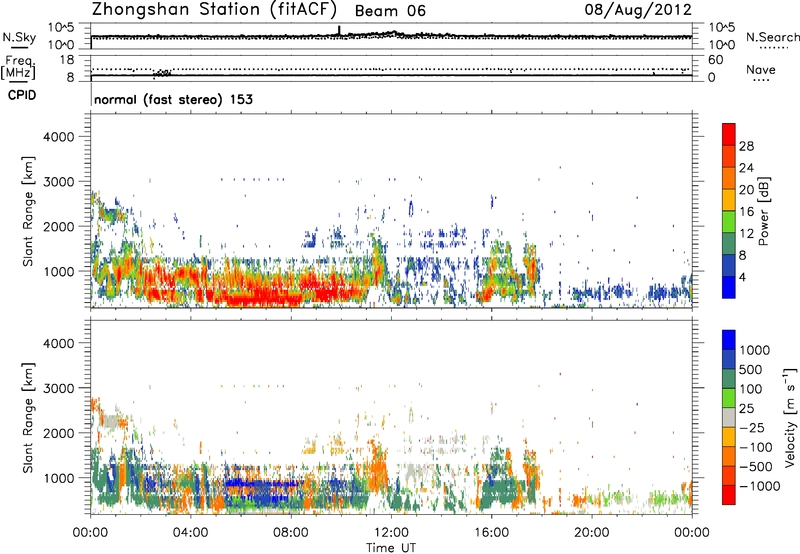Click the 'CPID' label
Viewport: 800px width, 554px height.
click(22, 95)
